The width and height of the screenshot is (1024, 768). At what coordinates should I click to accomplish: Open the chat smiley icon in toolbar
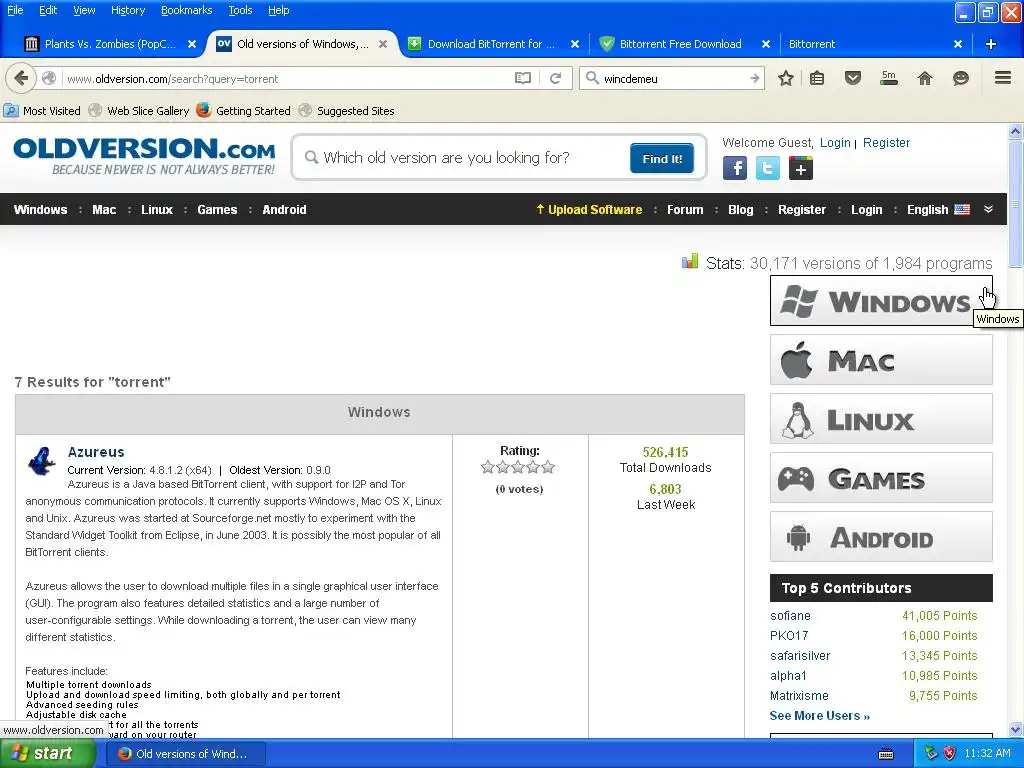click(961, 78)
